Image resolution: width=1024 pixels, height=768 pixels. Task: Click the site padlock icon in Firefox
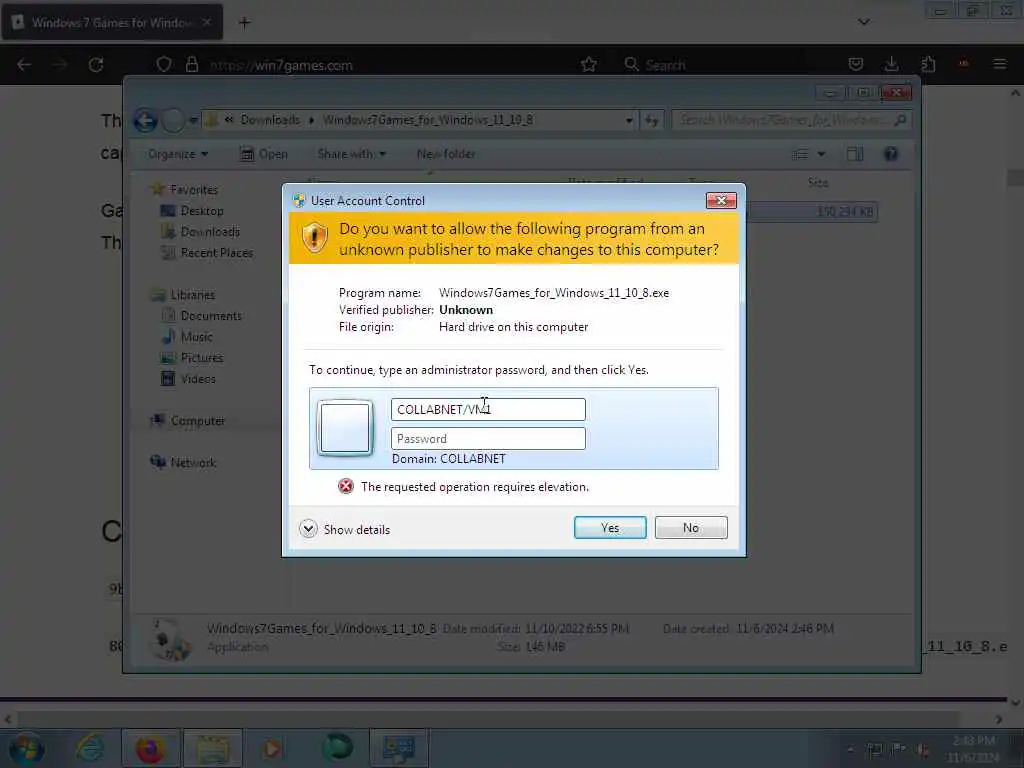click(191, 65)
